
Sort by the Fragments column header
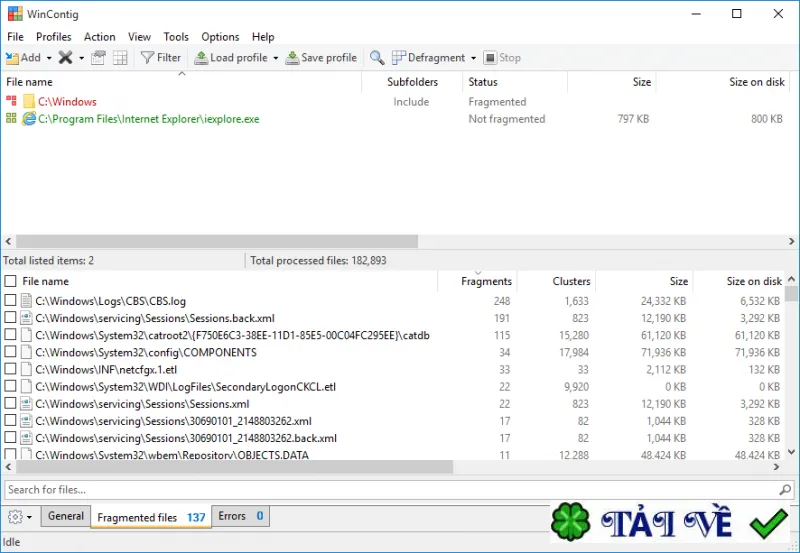click(478, 281)
